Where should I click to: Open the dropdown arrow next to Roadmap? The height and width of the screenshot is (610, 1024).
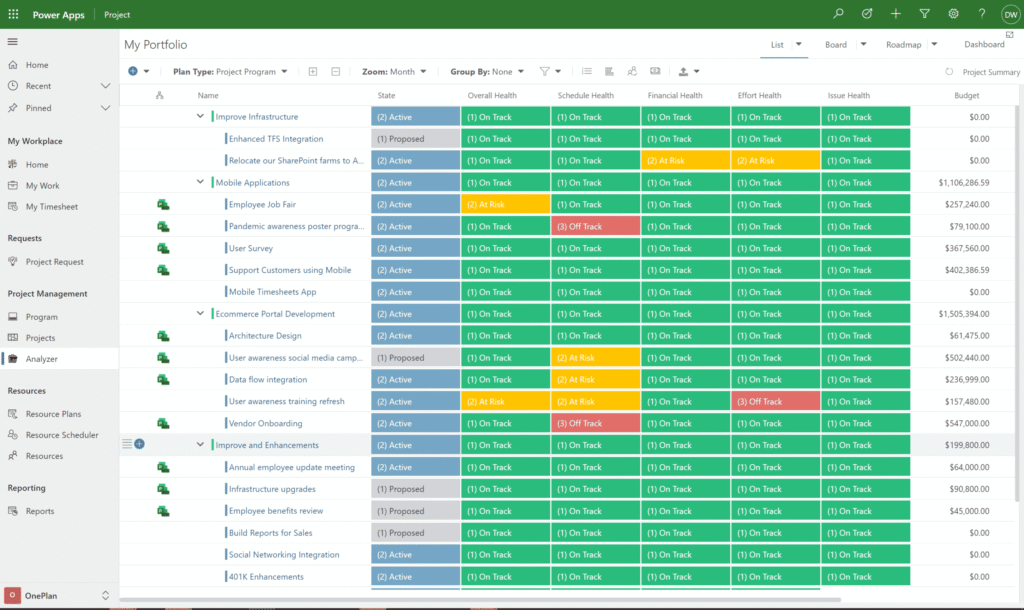(934, 44)
